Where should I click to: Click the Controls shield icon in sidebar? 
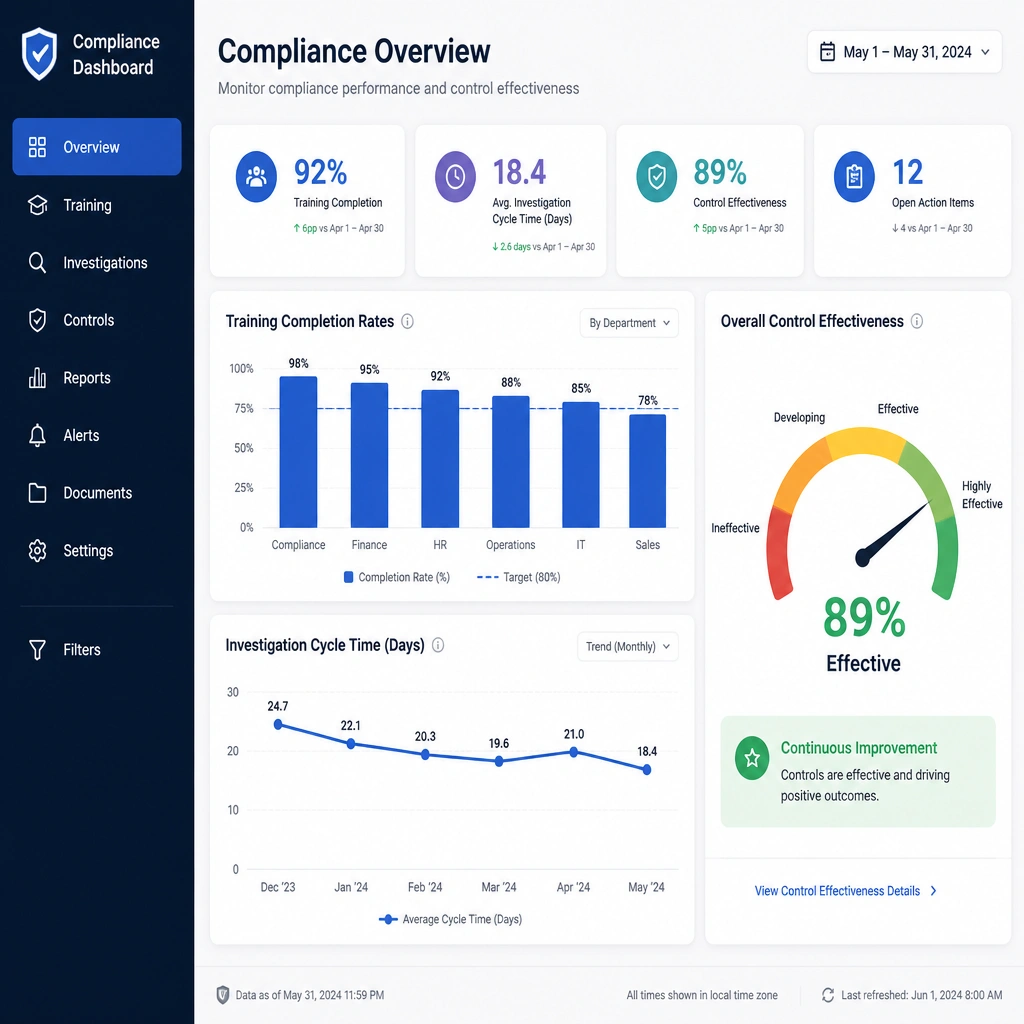37,320
